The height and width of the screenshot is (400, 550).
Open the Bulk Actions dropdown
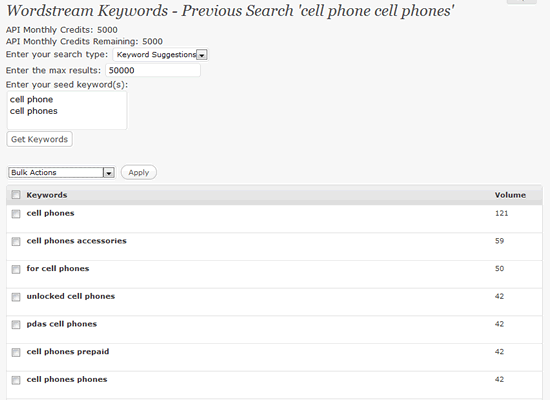point(62,172)
